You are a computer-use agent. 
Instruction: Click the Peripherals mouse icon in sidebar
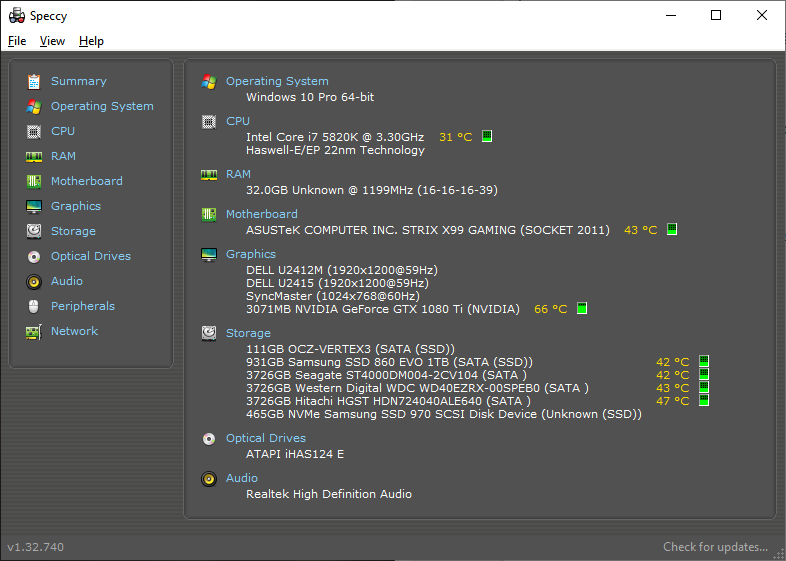(34, 306)
